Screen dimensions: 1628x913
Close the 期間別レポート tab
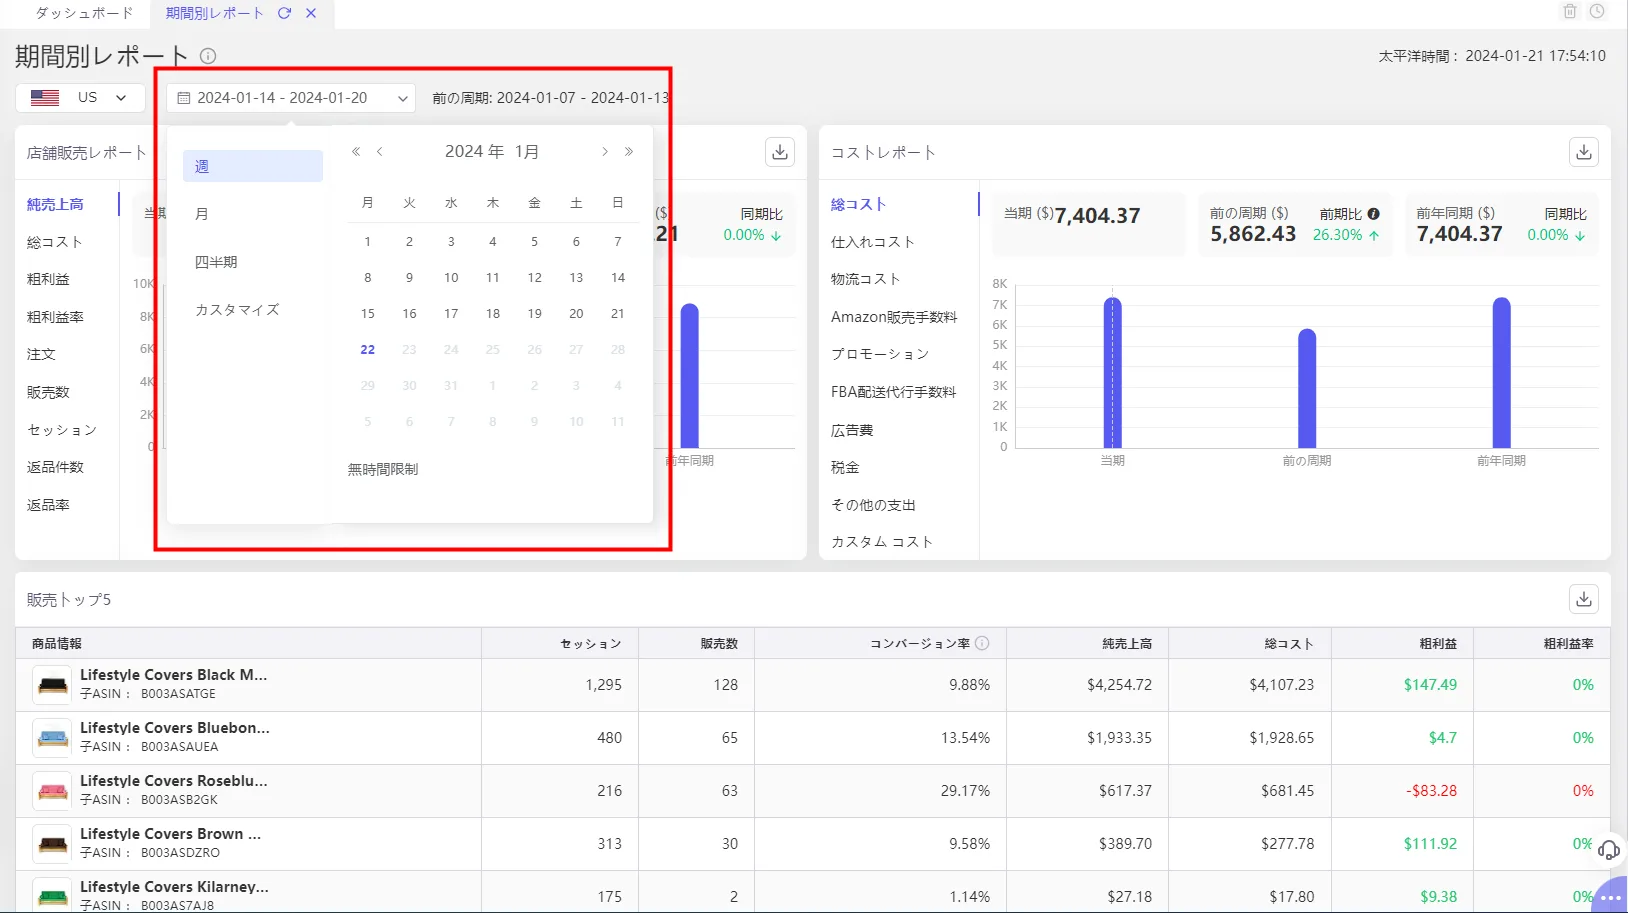311,13
